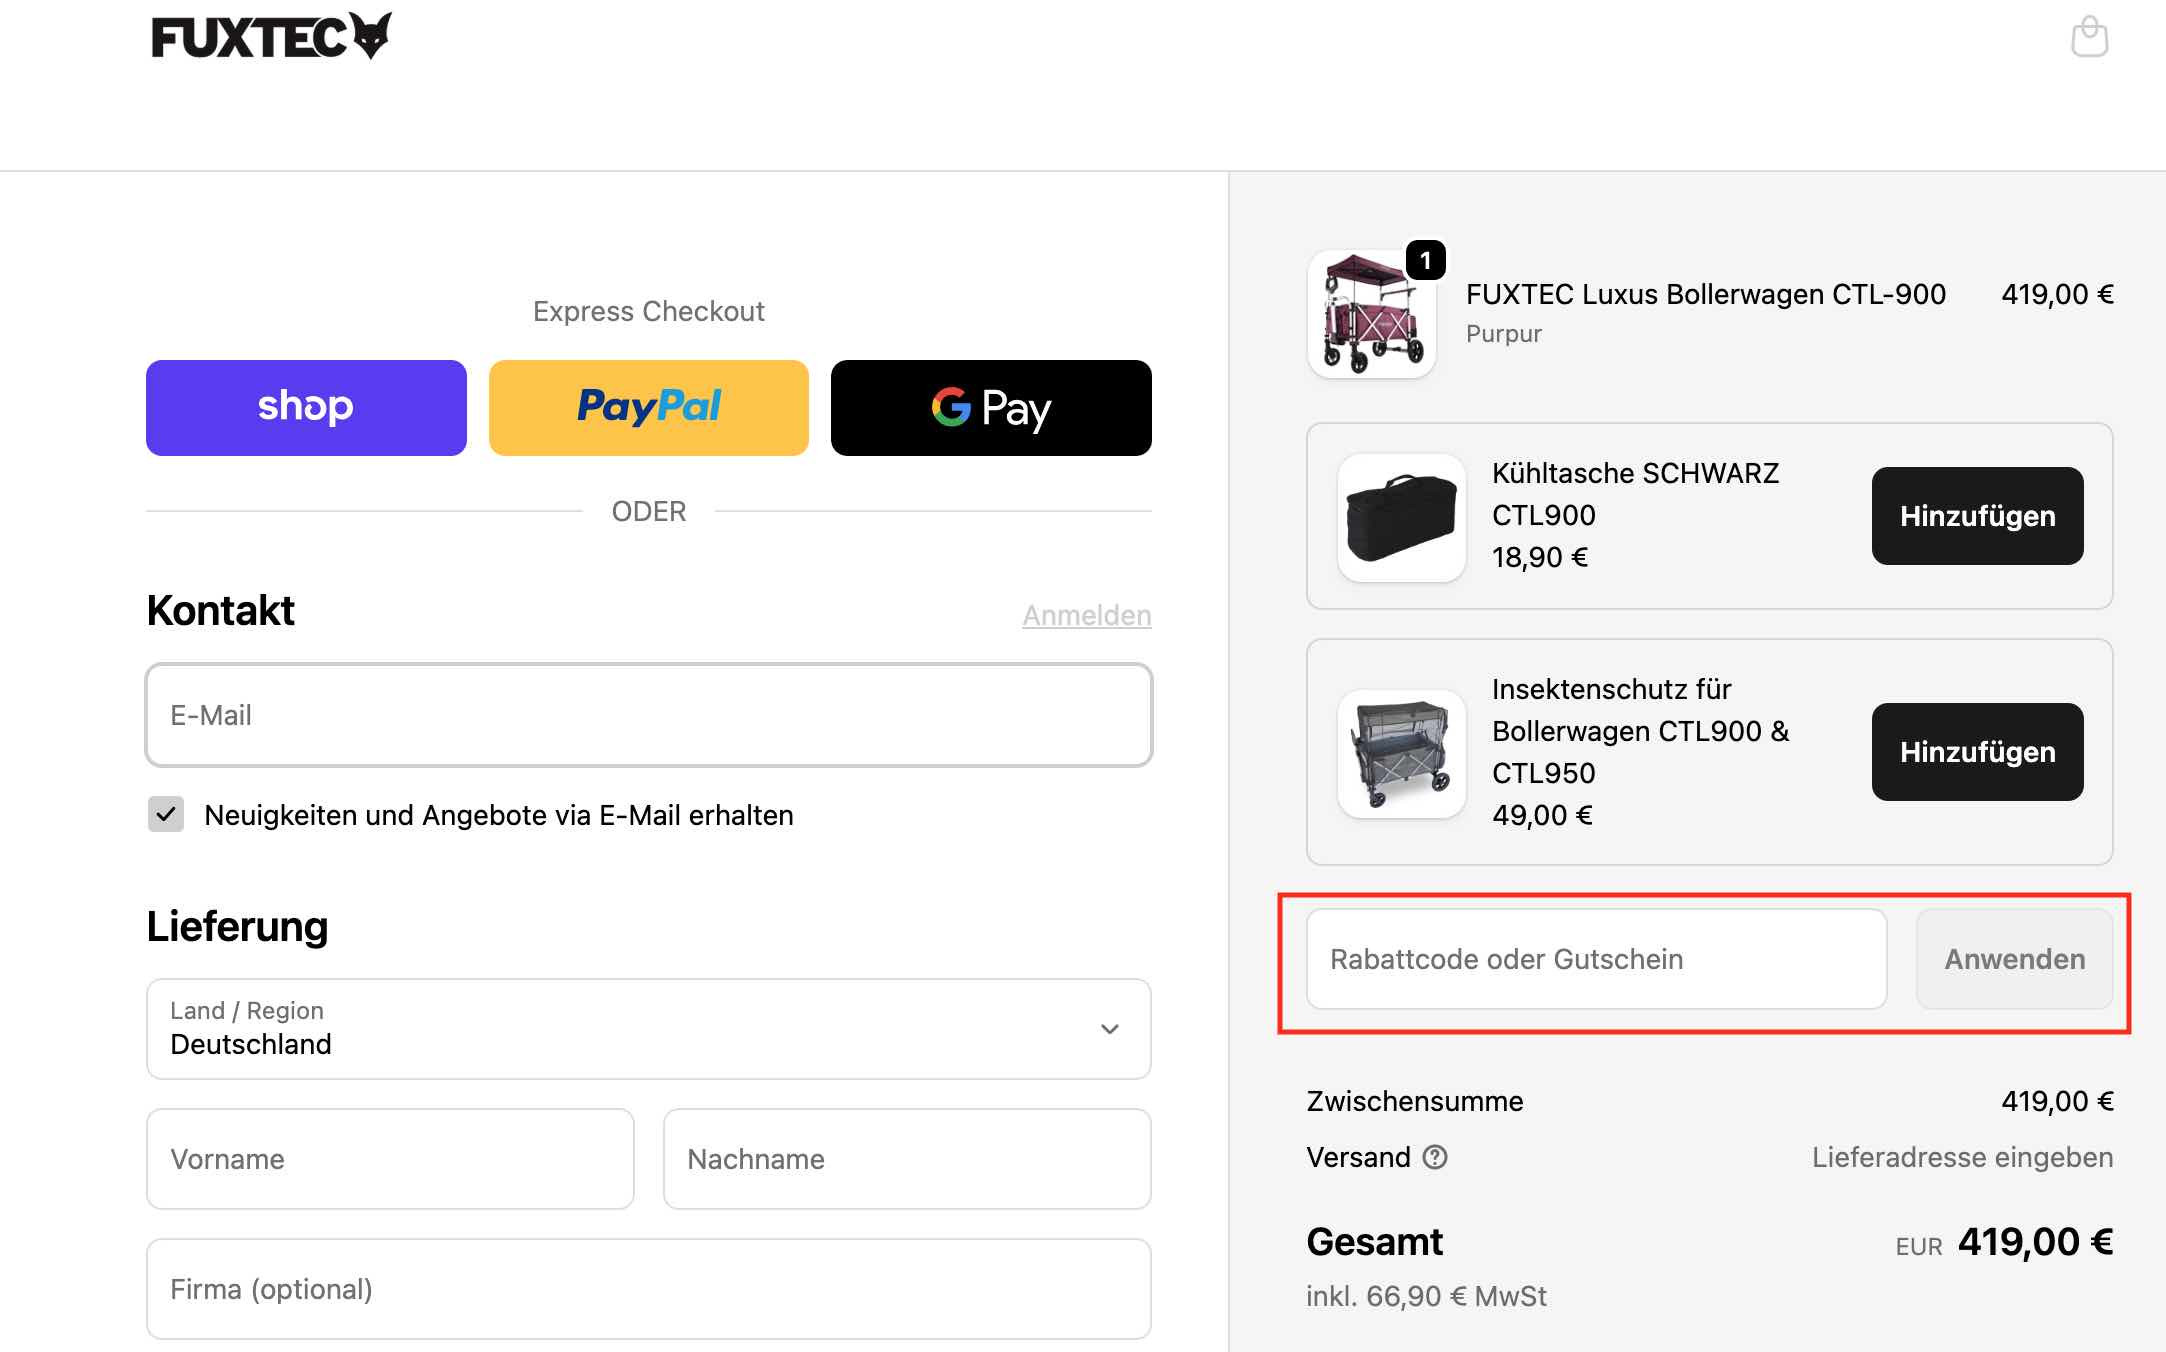Screen dimensions: 2166x1352
Task: Click the '18,90 €' Kühltasche price
Action: point(1540,557)
